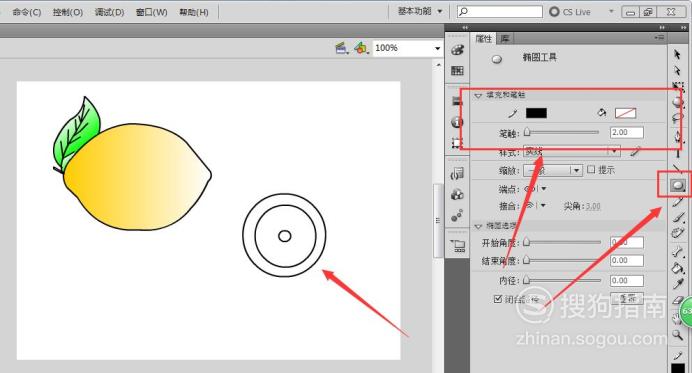This screenshot has height=373, width=692.
Task: Click the CS Live button
Action: (x=570, y=12)
